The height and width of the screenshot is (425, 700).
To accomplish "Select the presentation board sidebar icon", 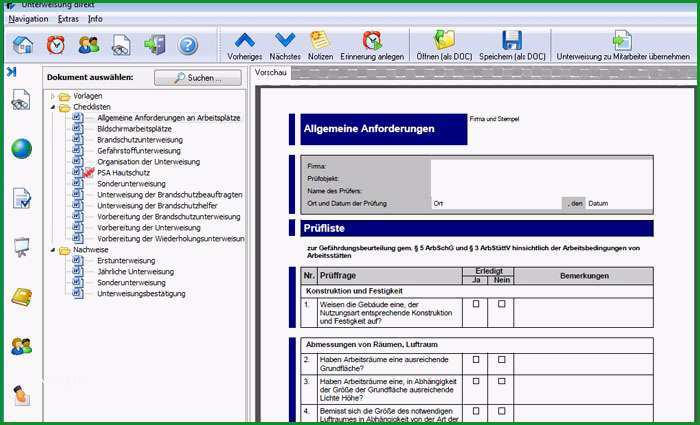I will [21, 248].
